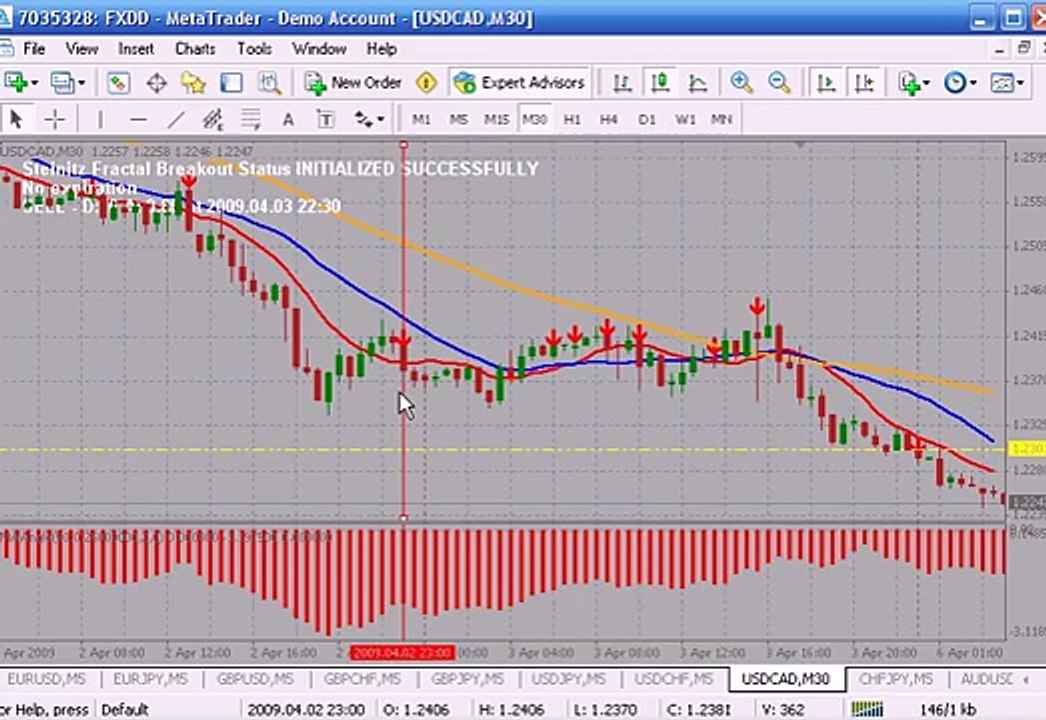Image resolution: width=1046 pixels, height=720 pixels.
Task: Switch to D1 timeframe
Action: pos(646,119)
